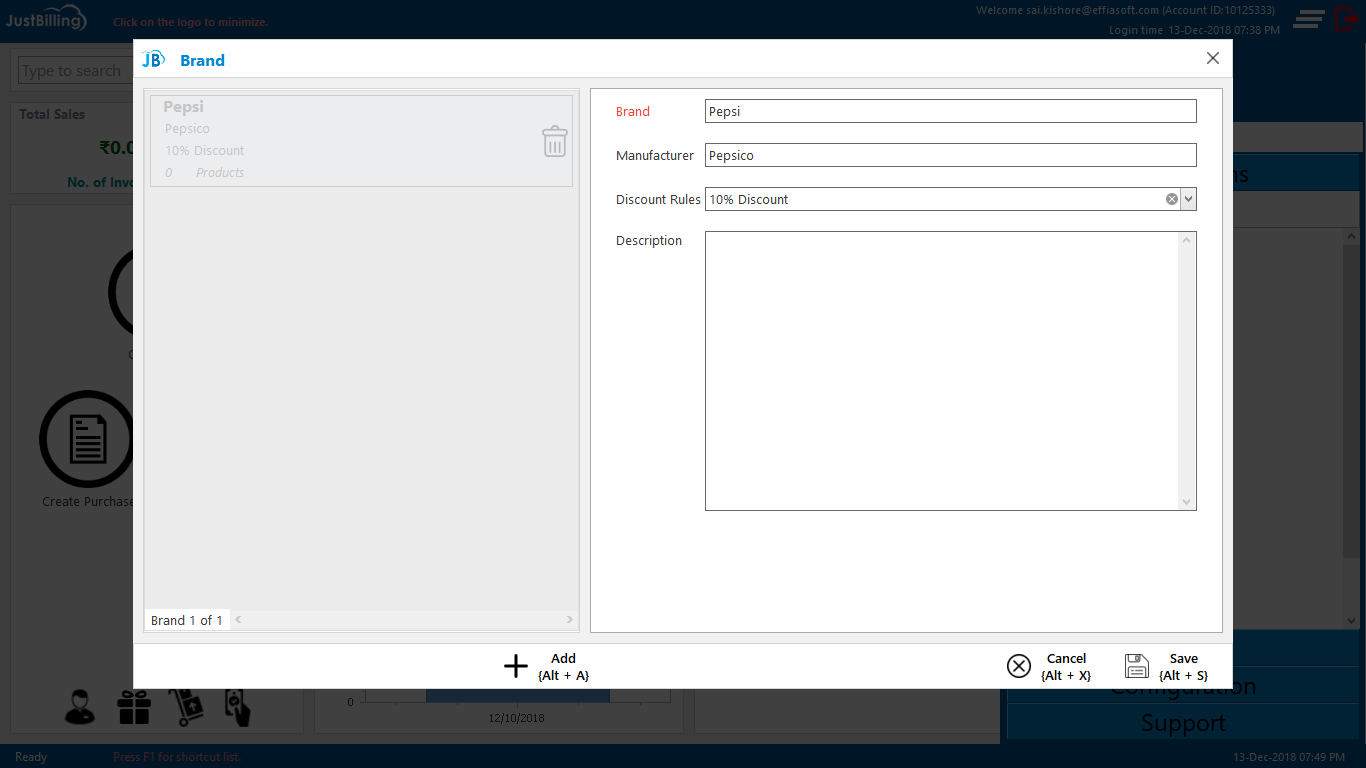Select the Pepsi brand card
Screen dimensions: 1366x768
click(x=361, y=141)
